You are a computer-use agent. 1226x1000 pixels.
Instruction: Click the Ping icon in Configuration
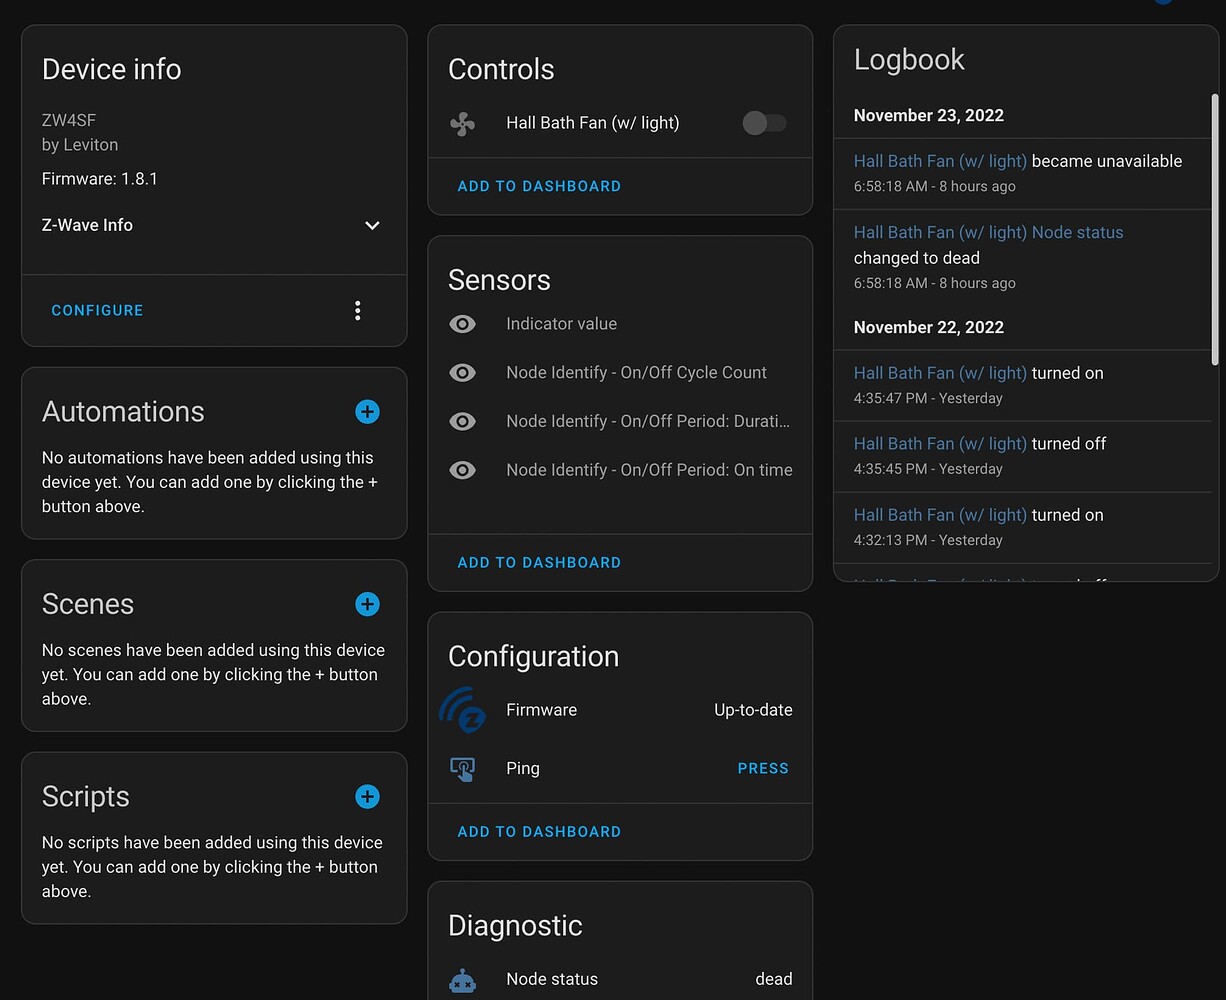tap(462, 768)
